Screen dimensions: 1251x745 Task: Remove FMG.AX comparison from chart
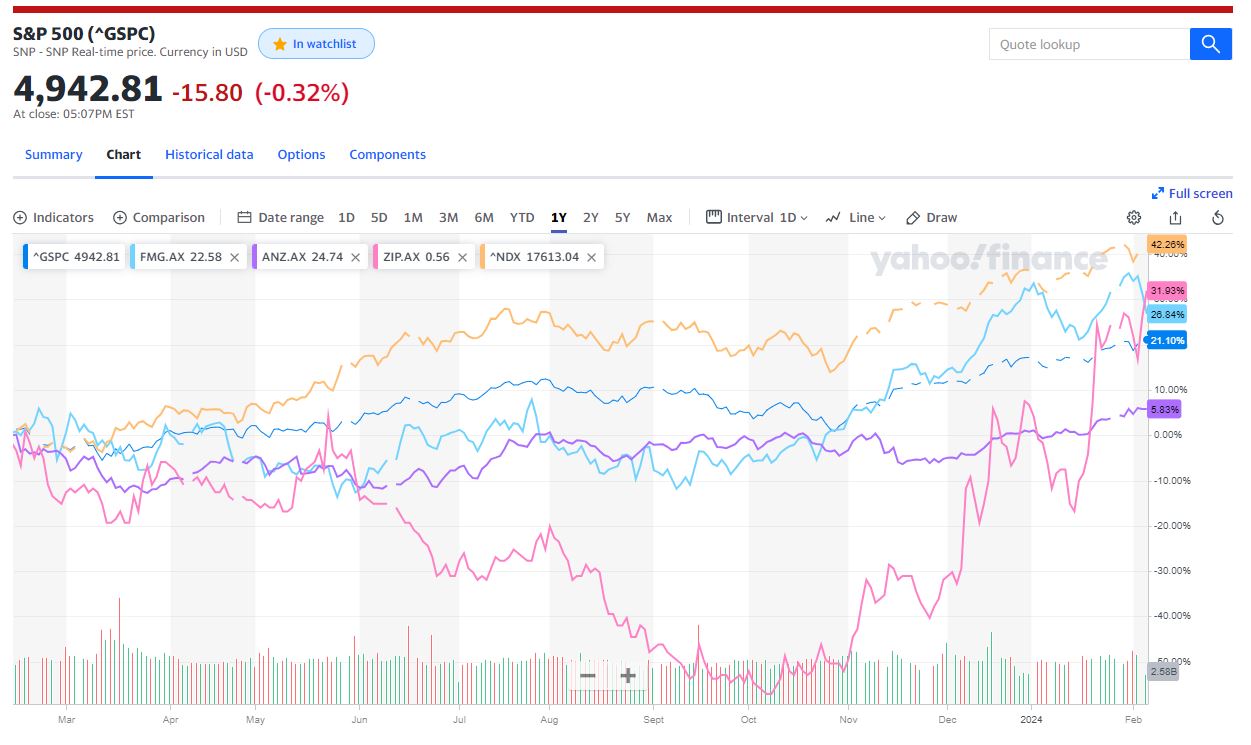tap(234, 257)
